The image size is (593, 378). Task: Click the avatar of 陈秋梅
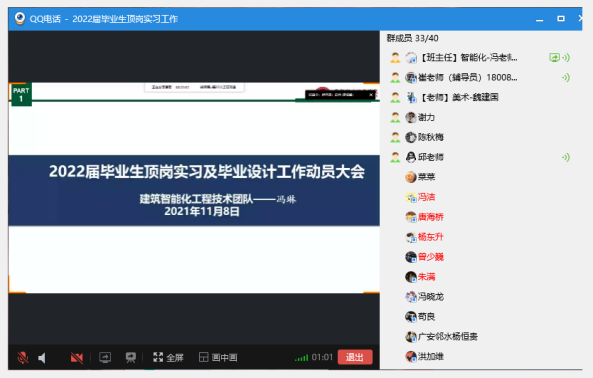(x=411, y=137)
